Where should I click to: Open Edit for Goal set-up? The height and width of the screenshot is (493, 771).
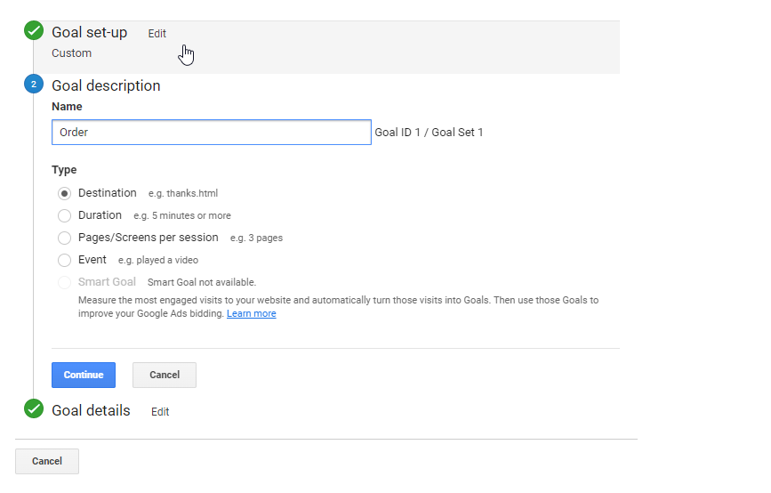point(157,33)
